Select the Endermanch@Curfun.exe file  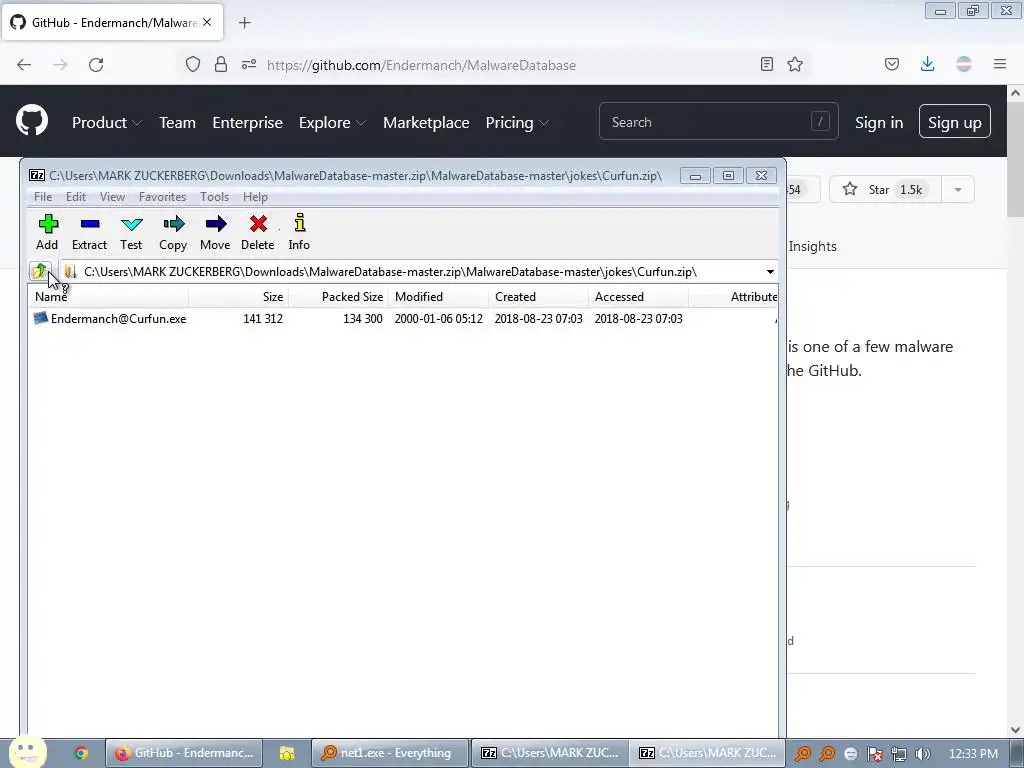110,319
